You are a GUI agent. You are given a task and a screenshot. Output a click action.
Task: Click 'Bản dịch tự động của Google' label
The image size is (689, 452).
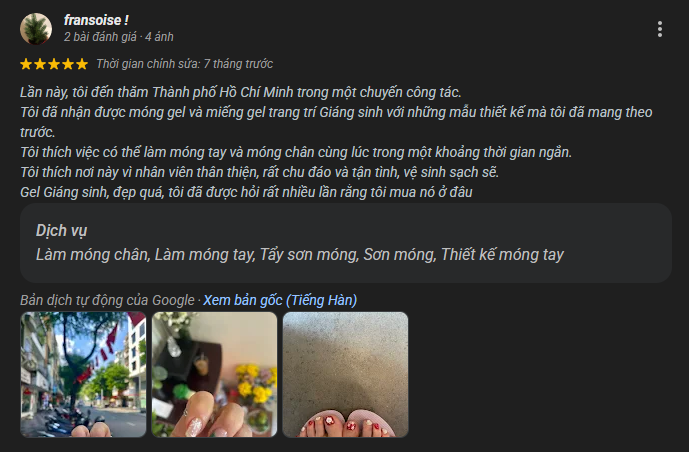[107, 300]
